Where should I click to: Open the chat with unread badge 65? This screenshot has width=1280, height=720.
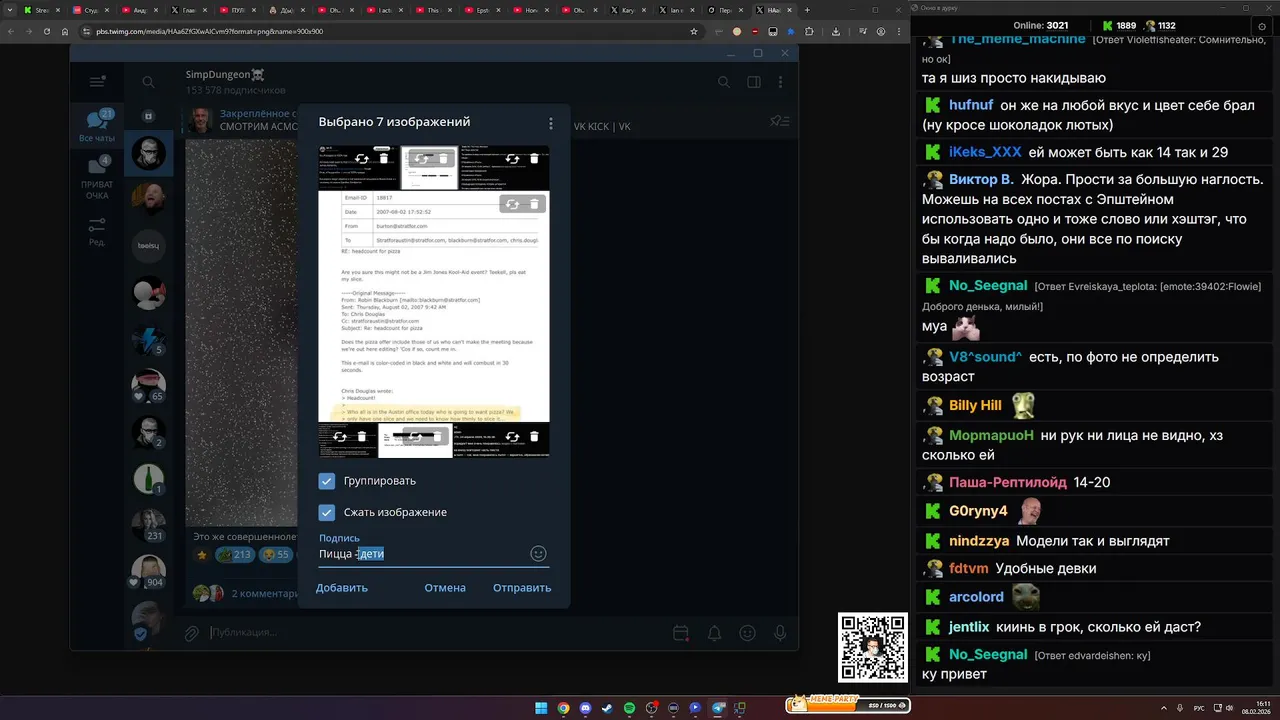pyautogui.click(x=149, y=384)
